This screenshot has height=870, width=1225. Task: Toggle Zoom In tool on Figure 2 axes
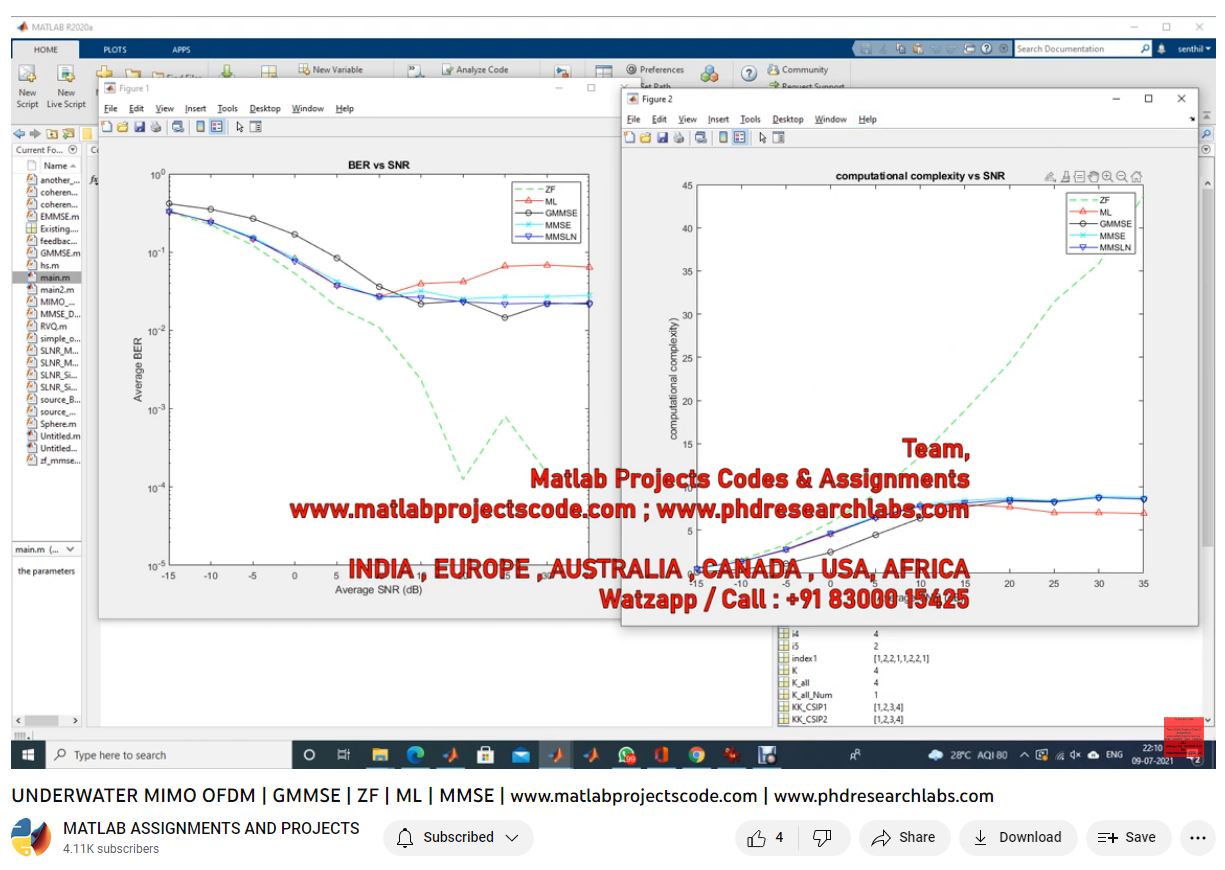pos(1107,177)
